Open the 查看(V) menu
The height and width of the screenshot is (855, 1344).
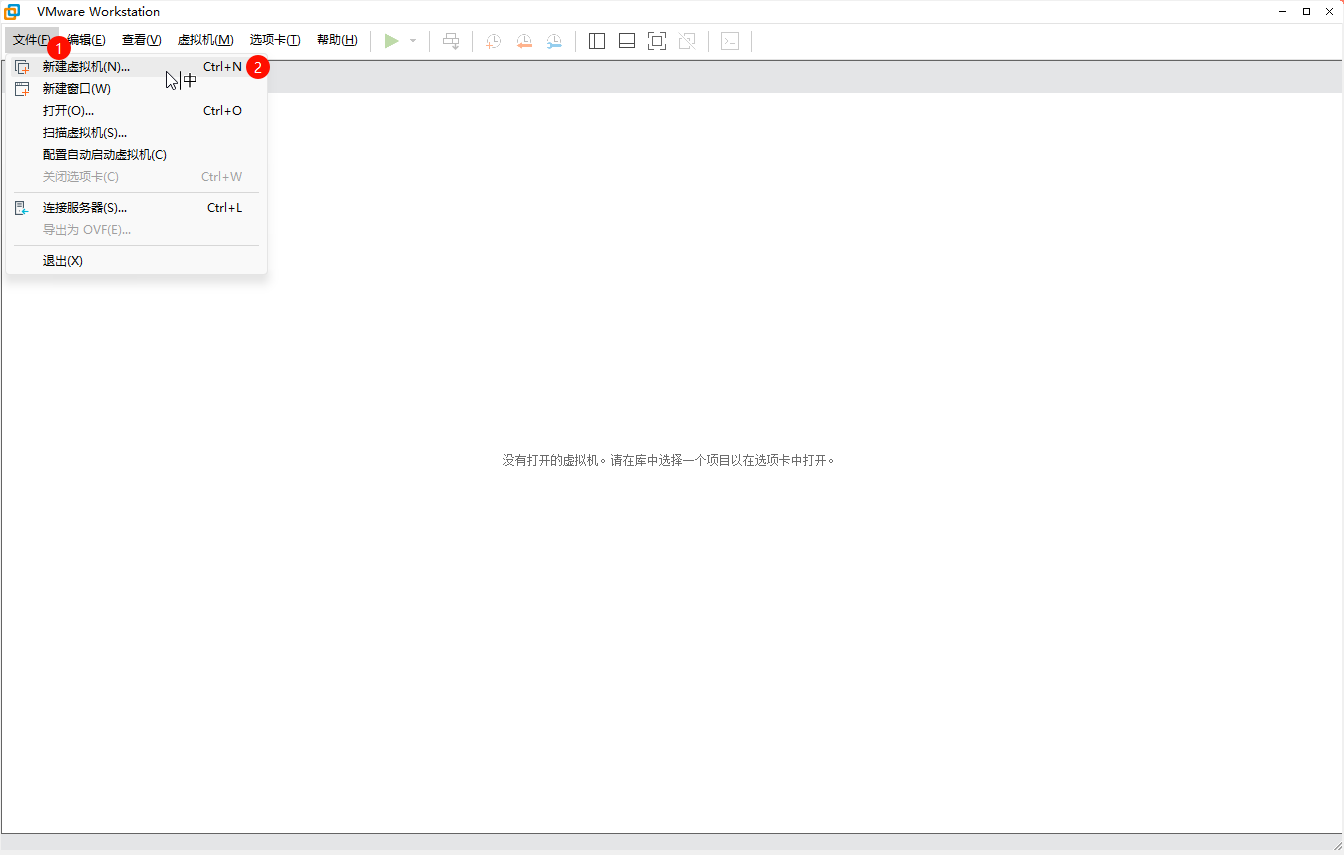click(x=141, y=40)
